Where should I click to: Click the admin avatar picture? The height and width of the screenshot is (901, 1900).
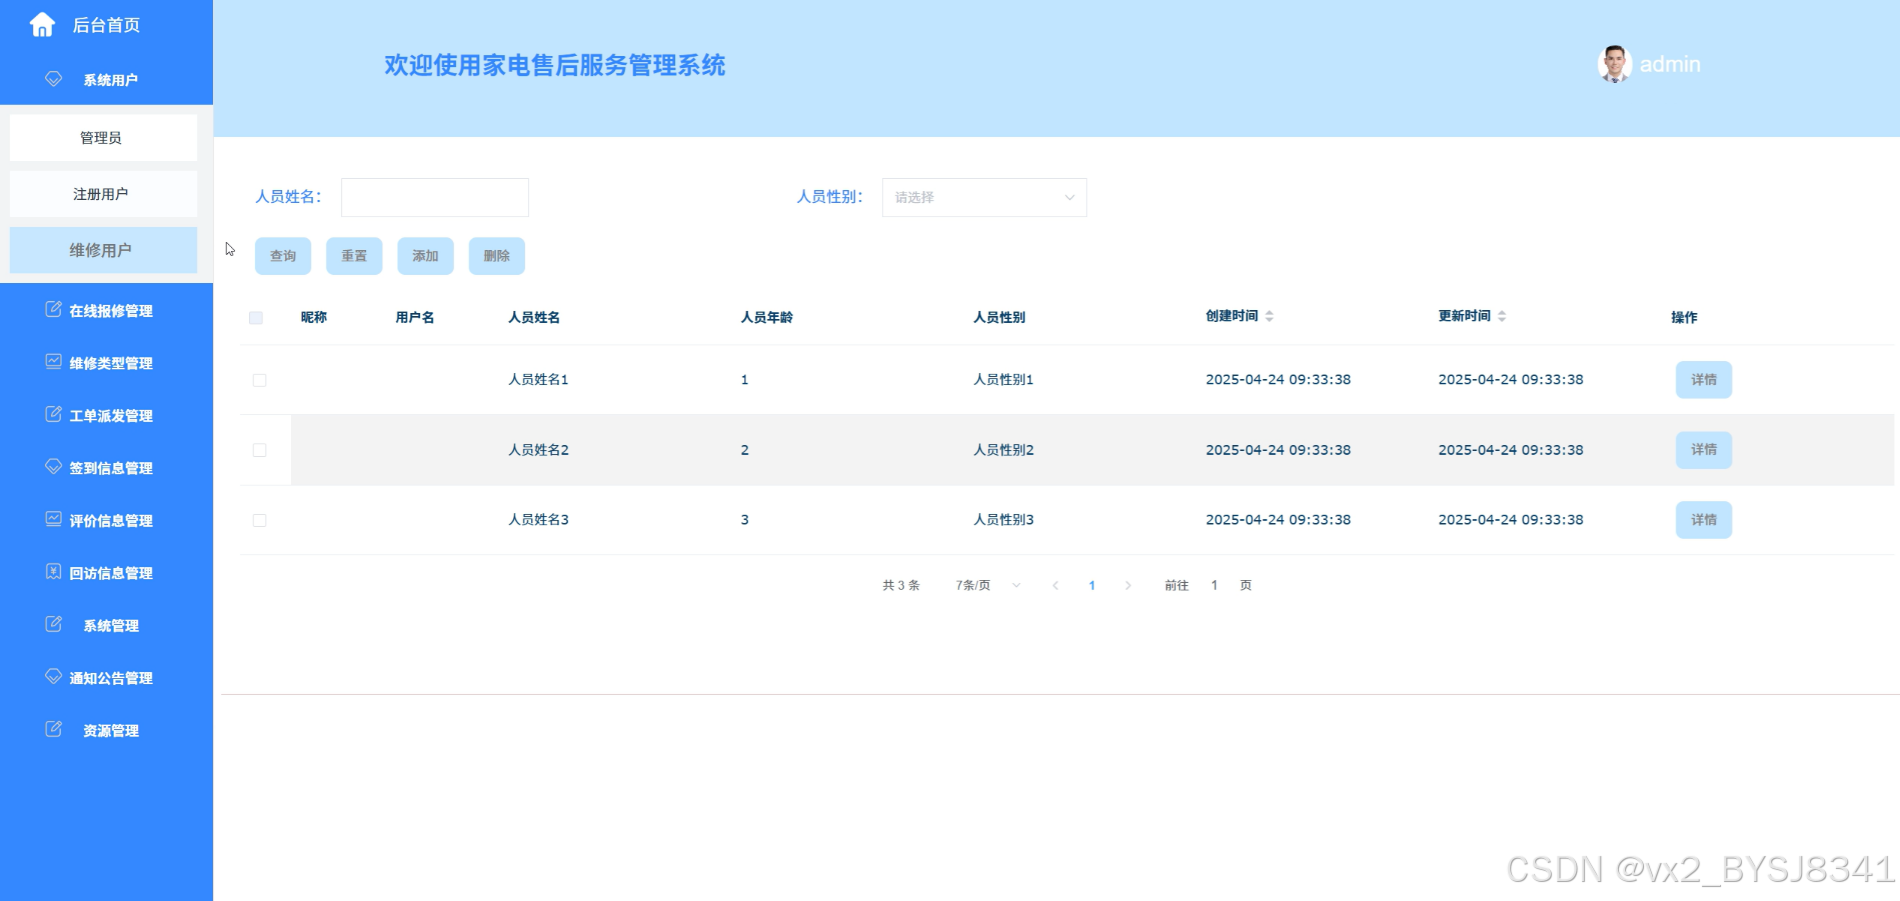[1614, 64]
